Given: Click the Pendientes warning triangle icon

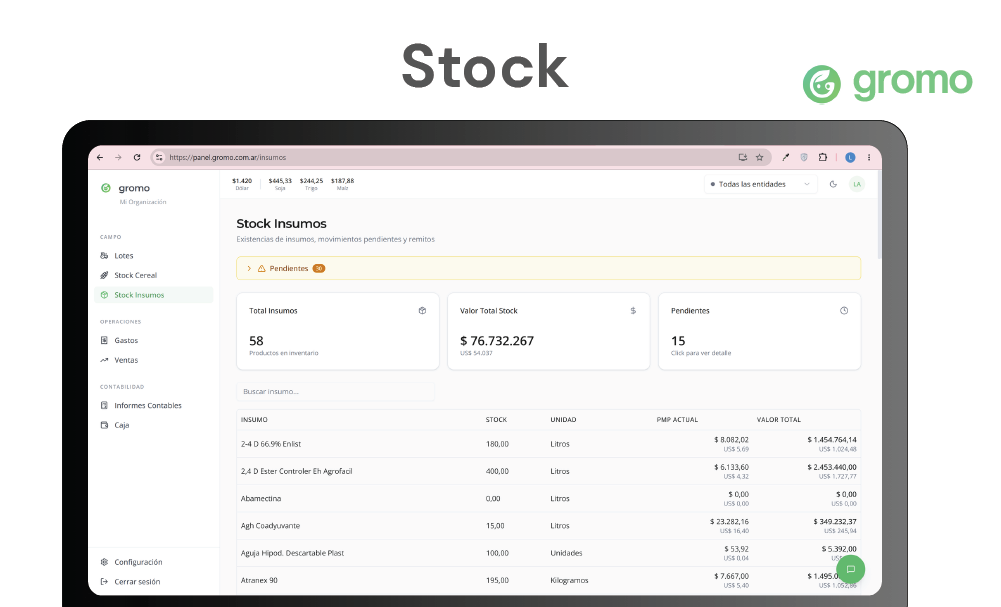Looking at the screenshot, I should tap(261, 269).
